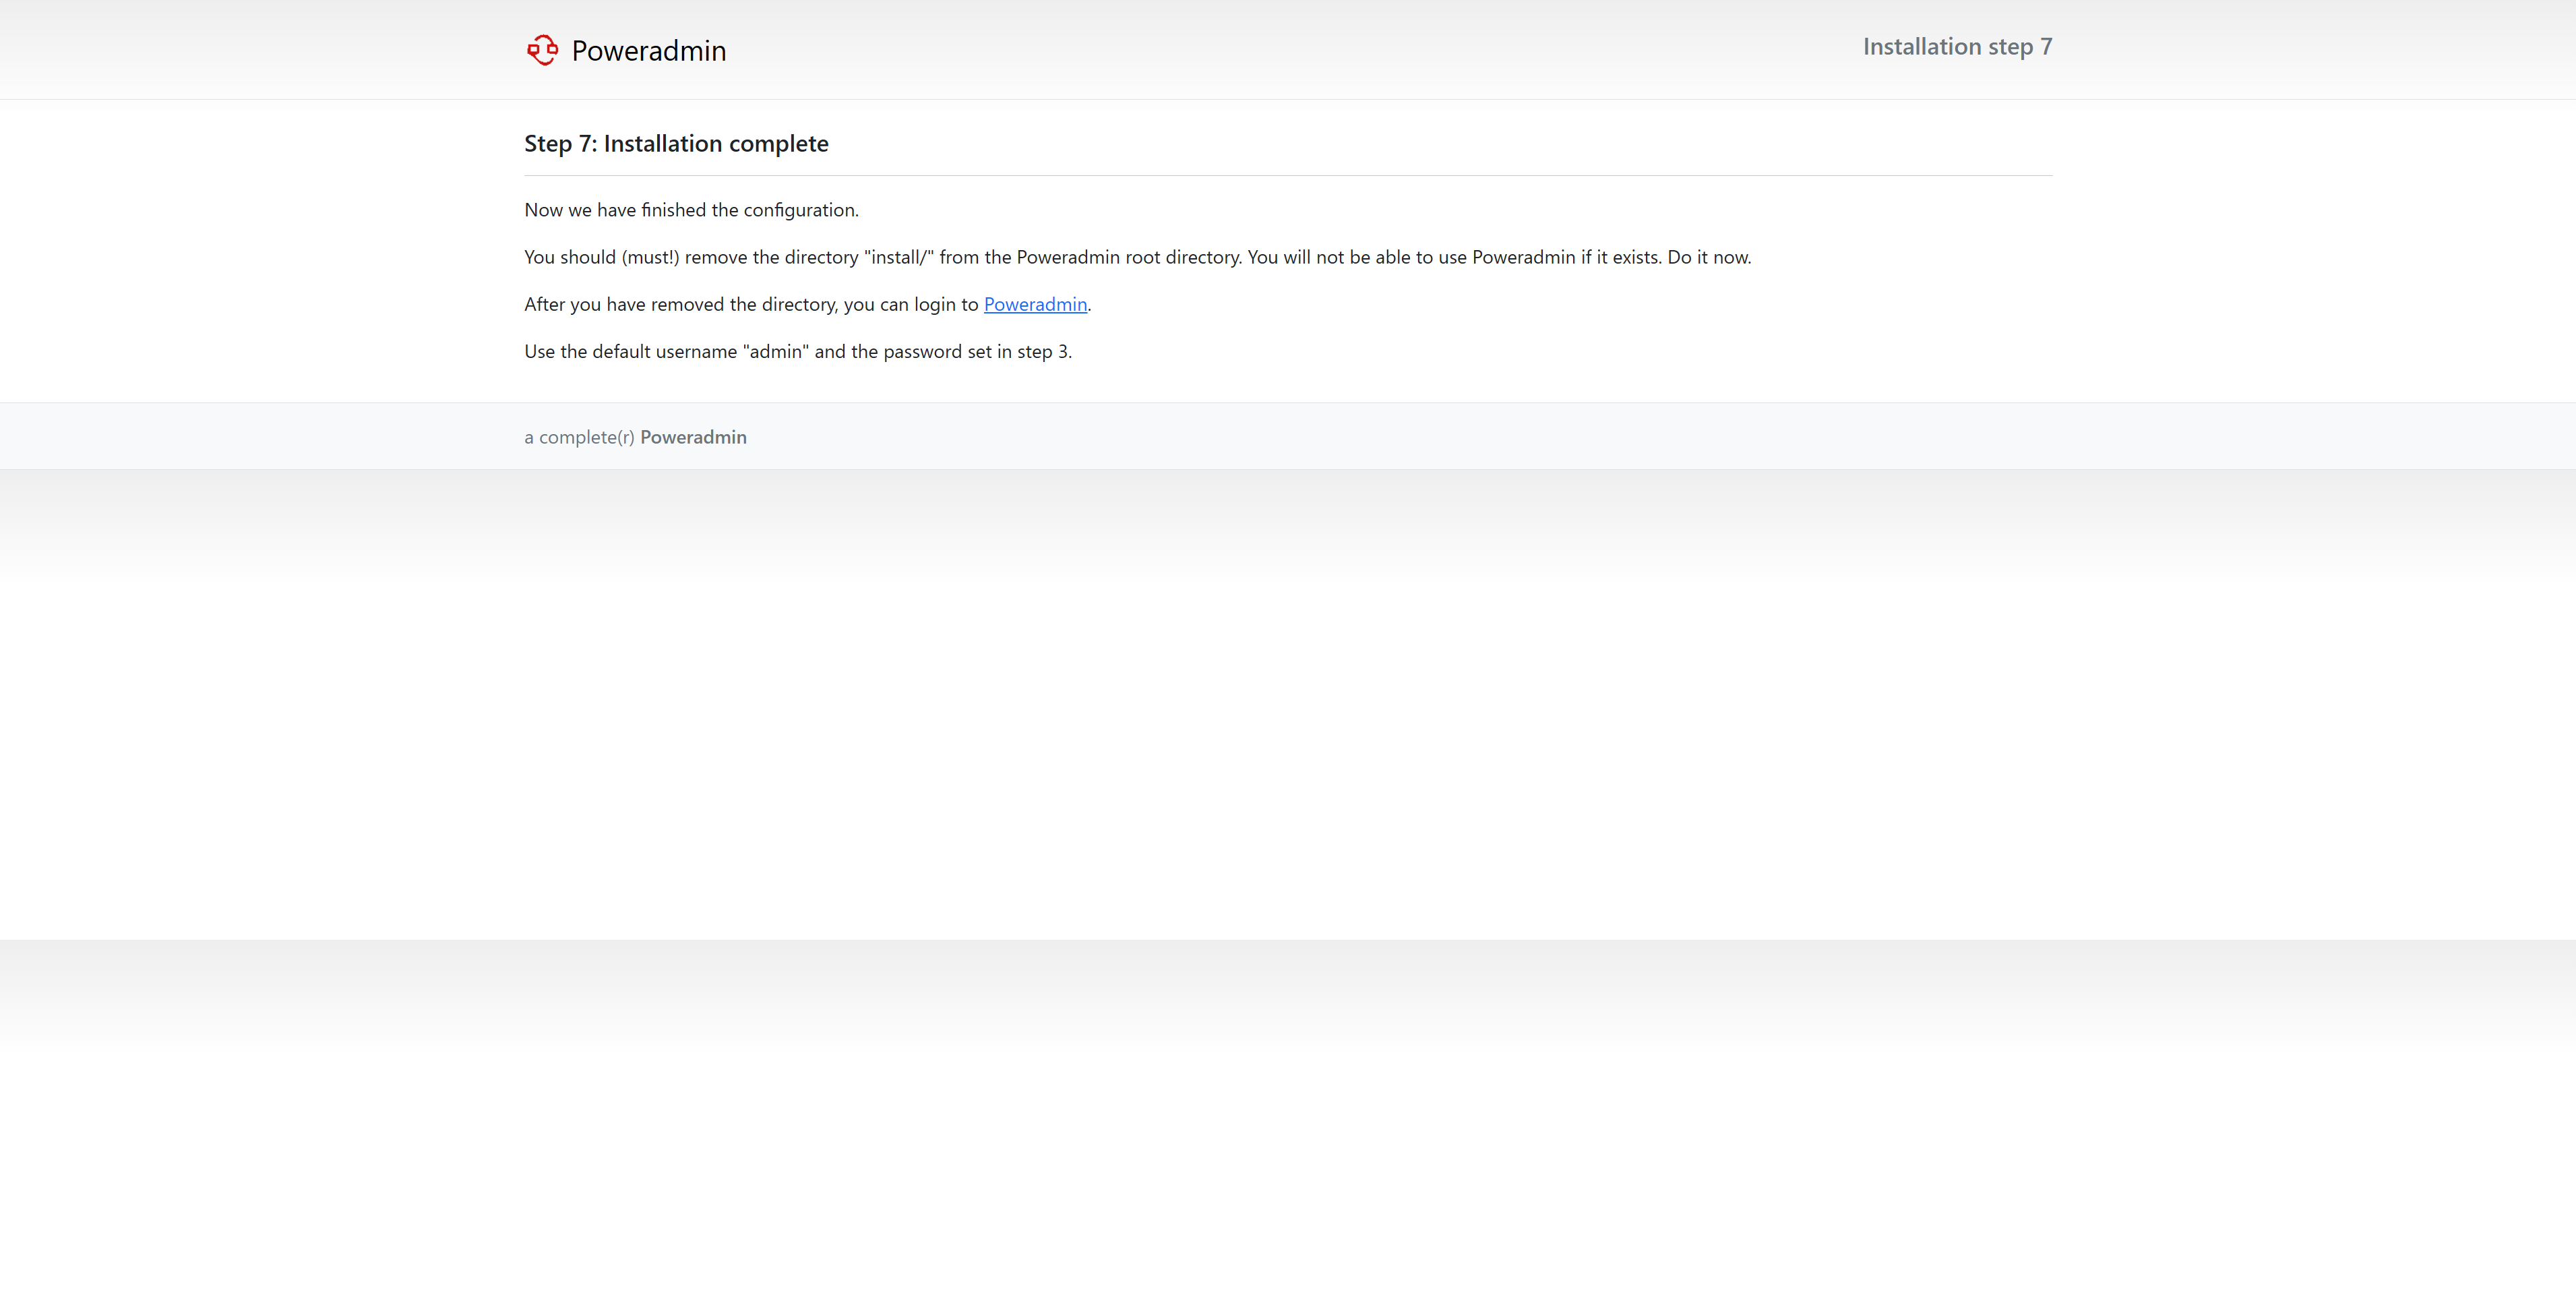Click 'you can login to' phrase

pos(910,304)
